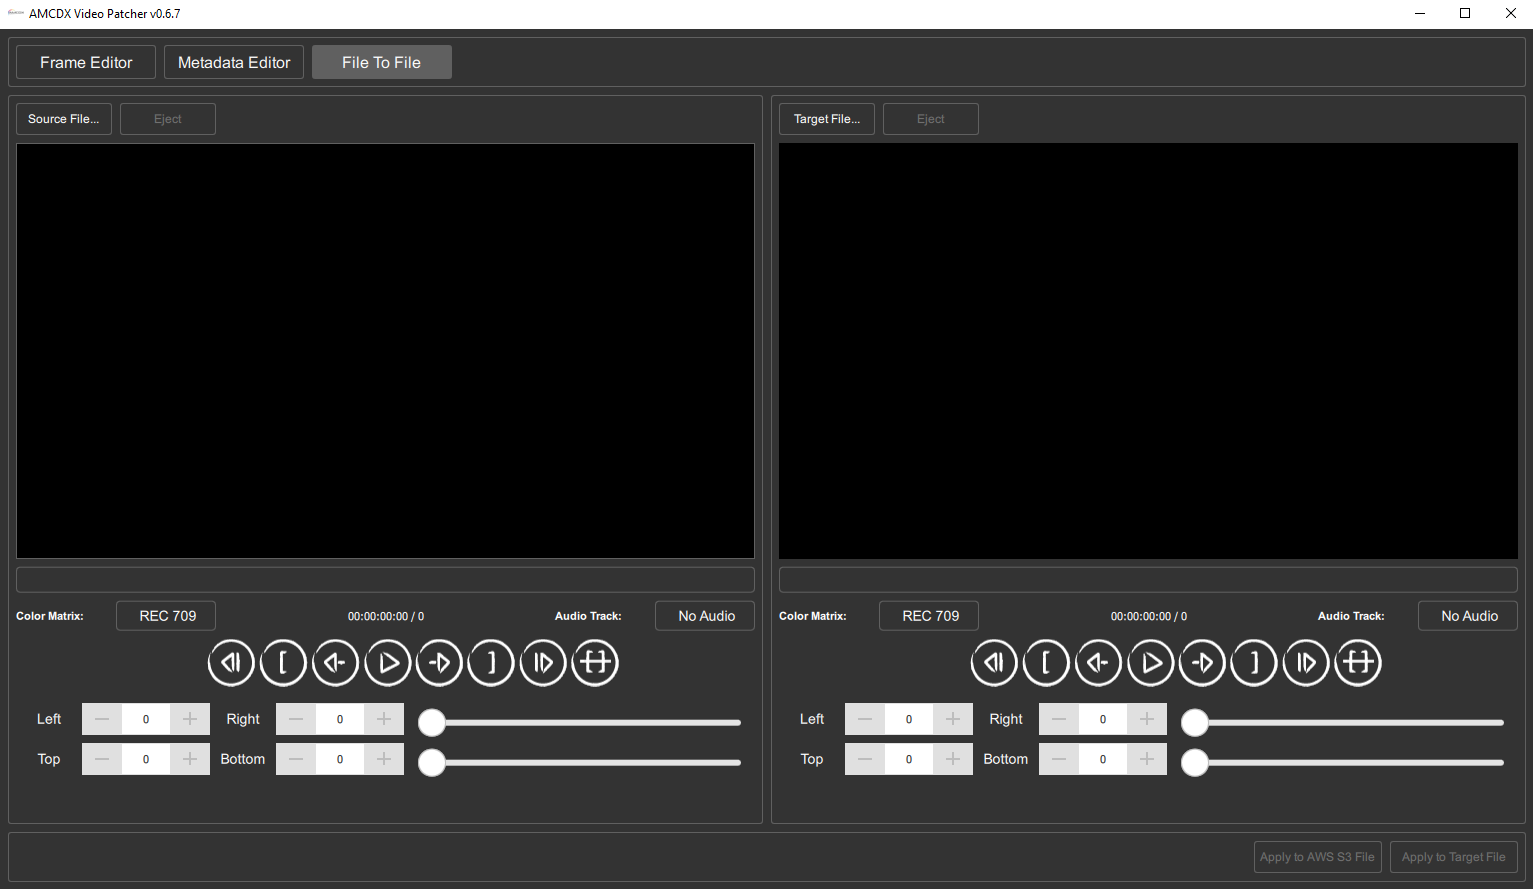This screenshot has width=1533, height=889.
Task: Click target player's left bracket in-point icon
Action: pyautogui.click(x=1046, y=662)
